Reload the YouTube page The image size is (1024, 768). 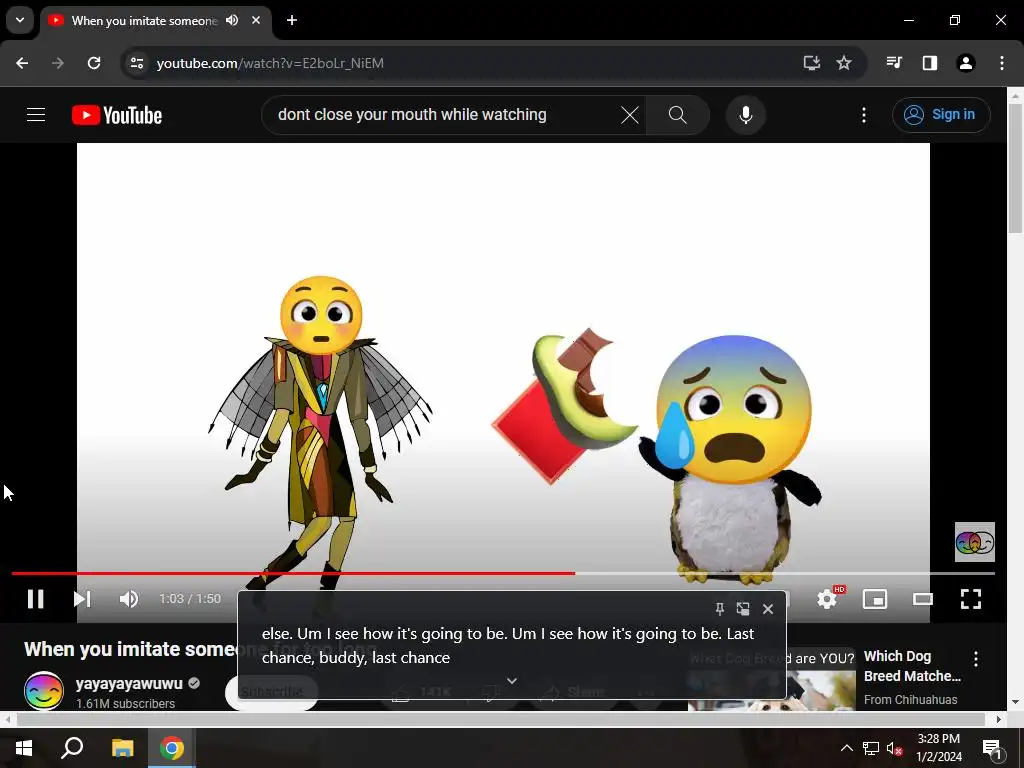(x=94, y=63)
